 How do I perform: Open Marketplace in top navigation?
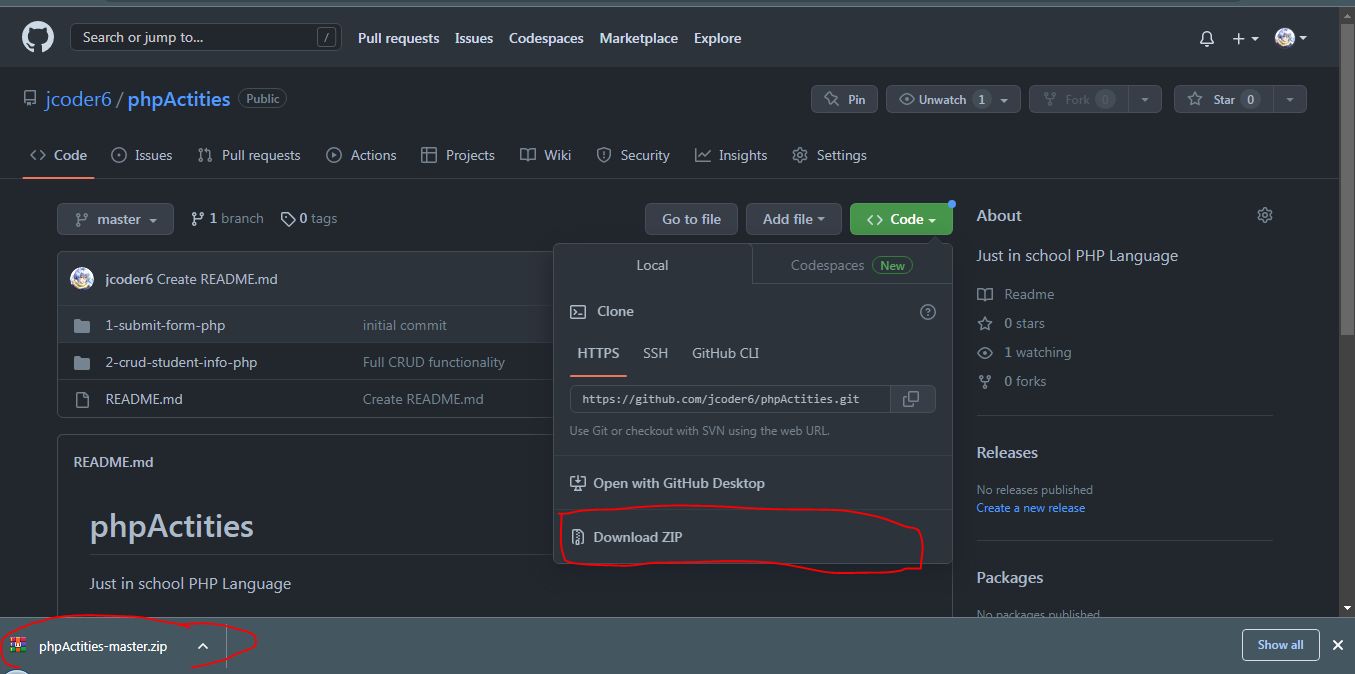[x=638, y=38]
